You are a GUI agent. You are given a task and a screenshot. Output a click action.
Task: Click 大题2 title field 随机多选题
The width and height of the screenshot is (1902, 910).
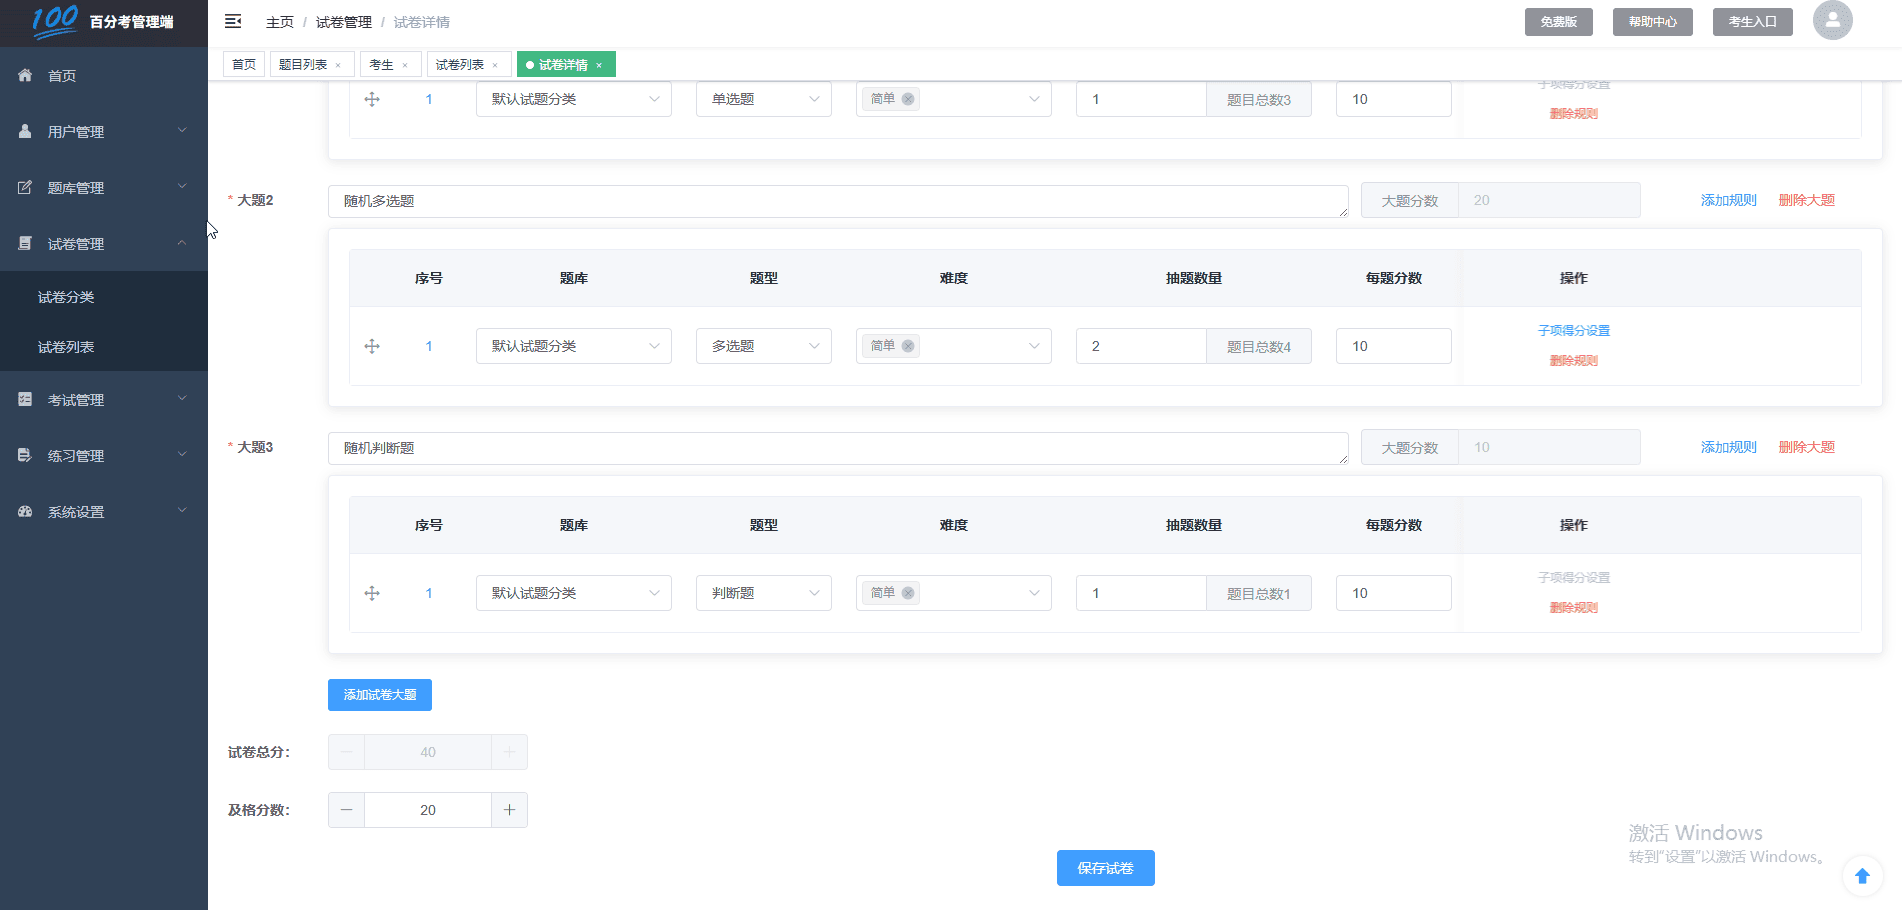click(x=836, y=201)
